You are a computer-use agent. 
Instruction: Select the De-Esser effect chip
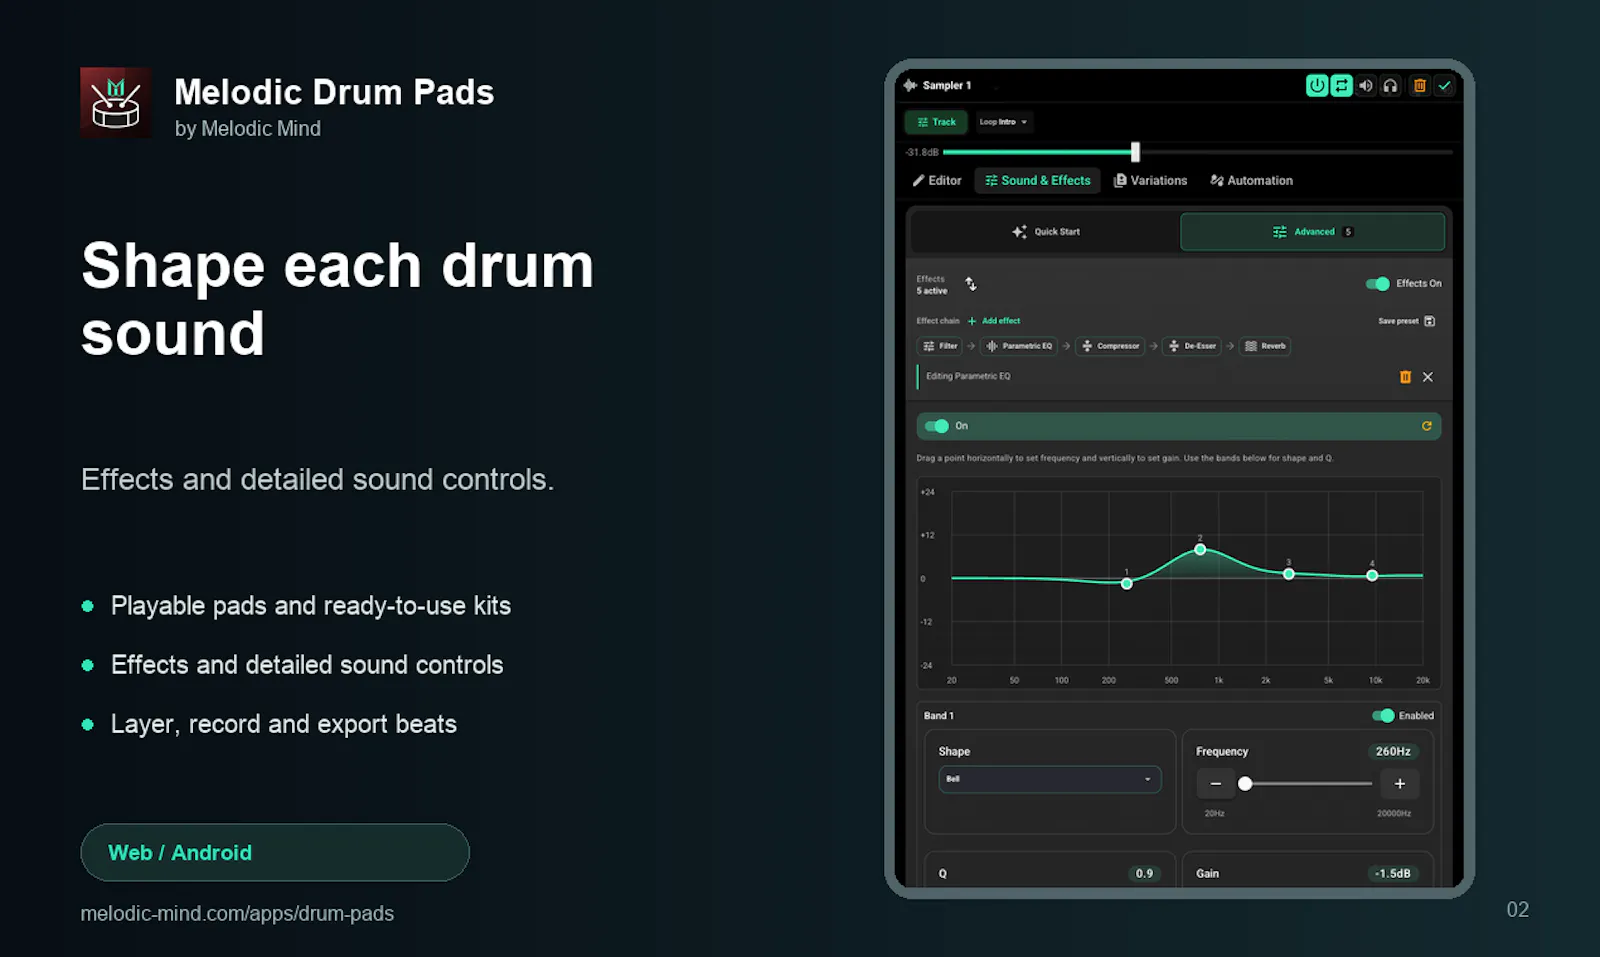1192,346
